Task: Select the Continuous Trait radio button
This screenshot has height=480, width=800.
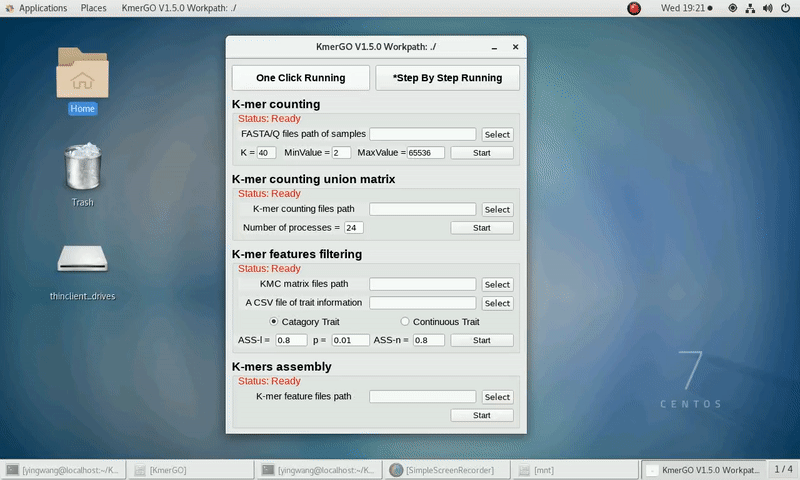Action: (x=405, y=321)
